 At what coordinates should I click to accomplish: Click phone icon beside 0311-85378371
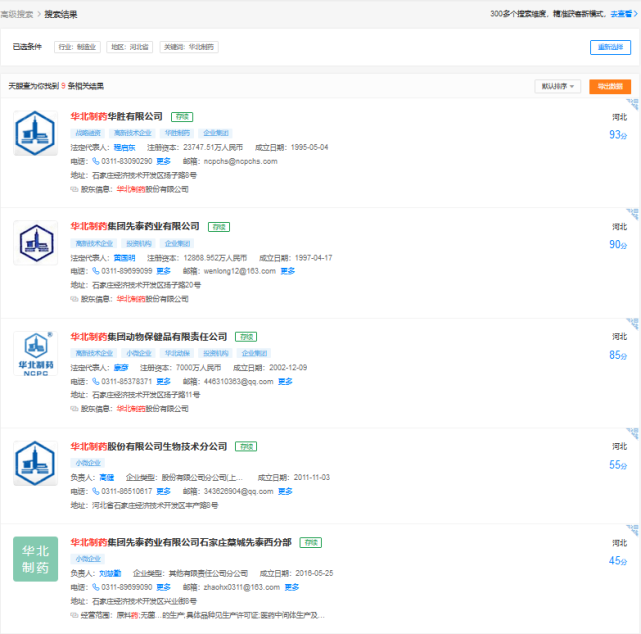pyautogui.click(x=96, y=381)
